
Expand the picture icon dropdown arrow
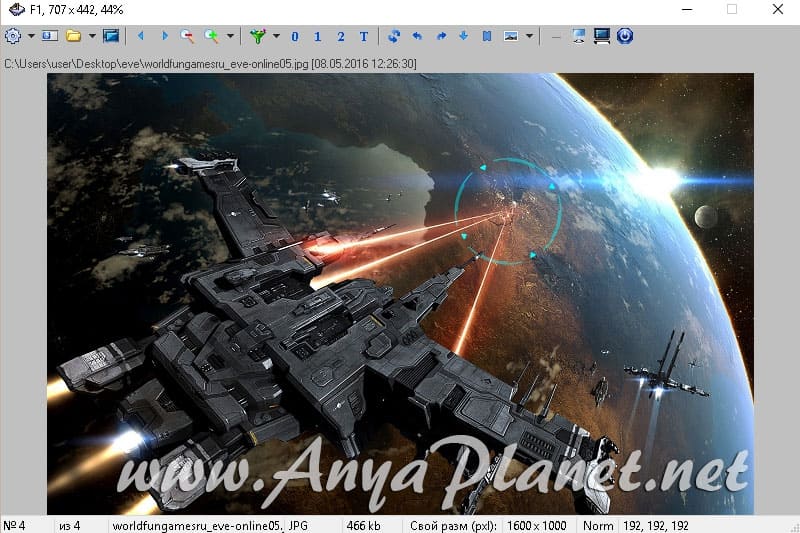[529, 36]
